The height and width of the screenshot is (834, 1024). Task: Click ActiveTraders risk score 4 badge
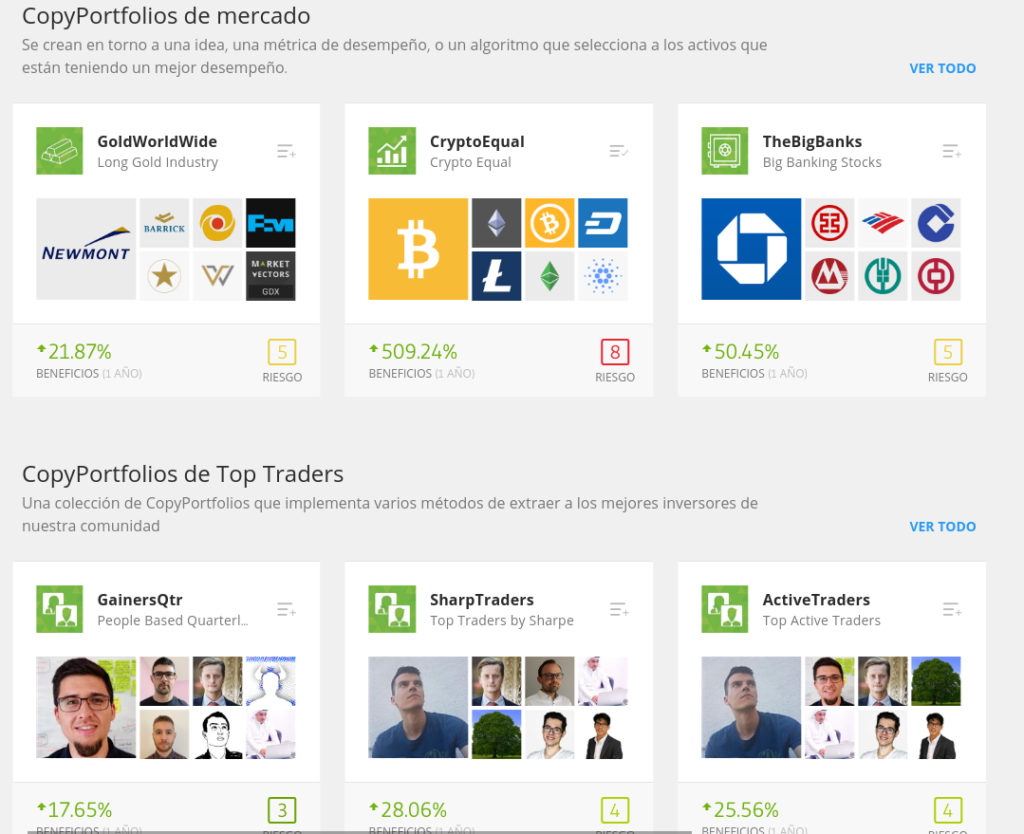(x=948, y=810)
